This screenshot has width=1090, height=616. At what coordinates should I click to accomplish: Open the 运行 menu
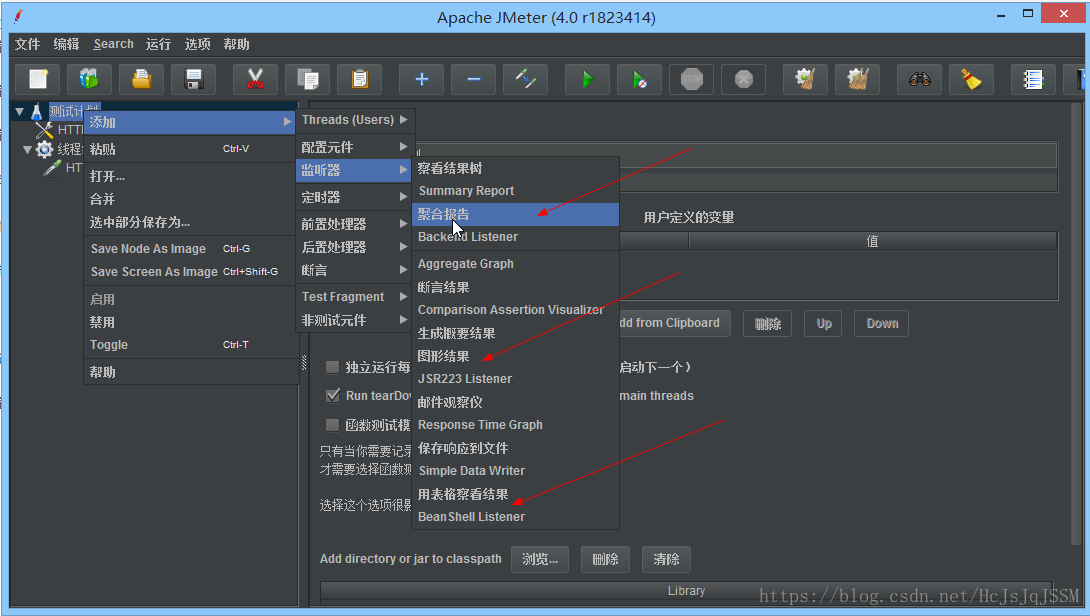158,44
